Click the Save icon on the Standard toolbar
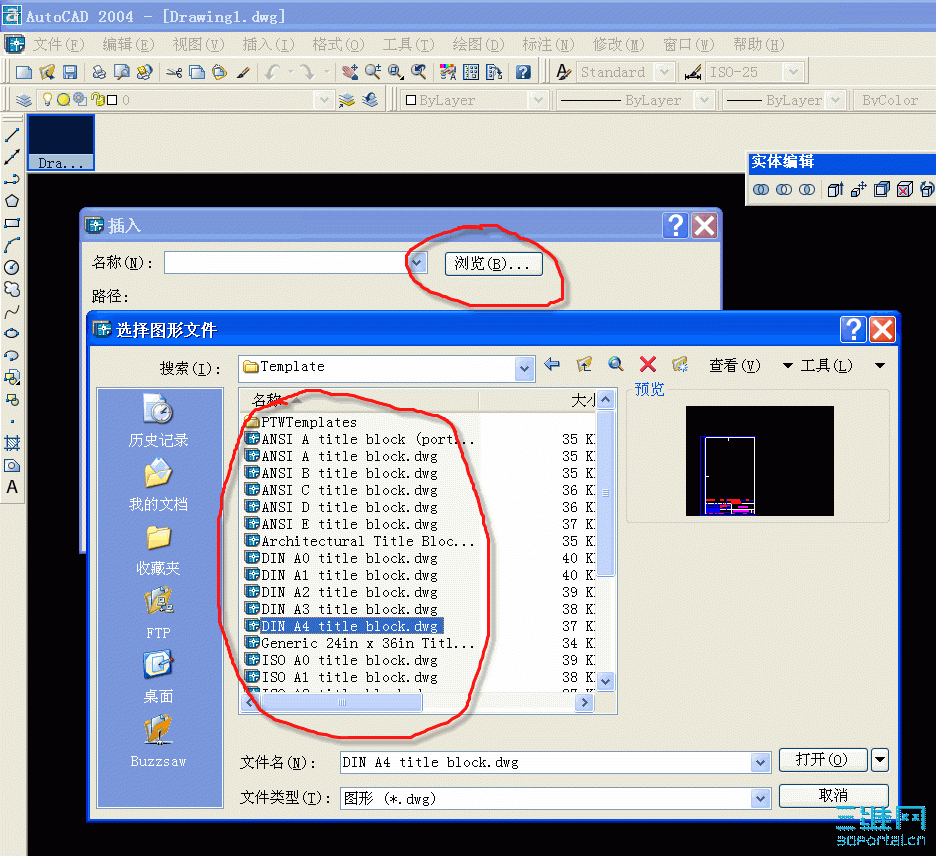Screen dimensions: 936x856 click(x=69, y=71)
